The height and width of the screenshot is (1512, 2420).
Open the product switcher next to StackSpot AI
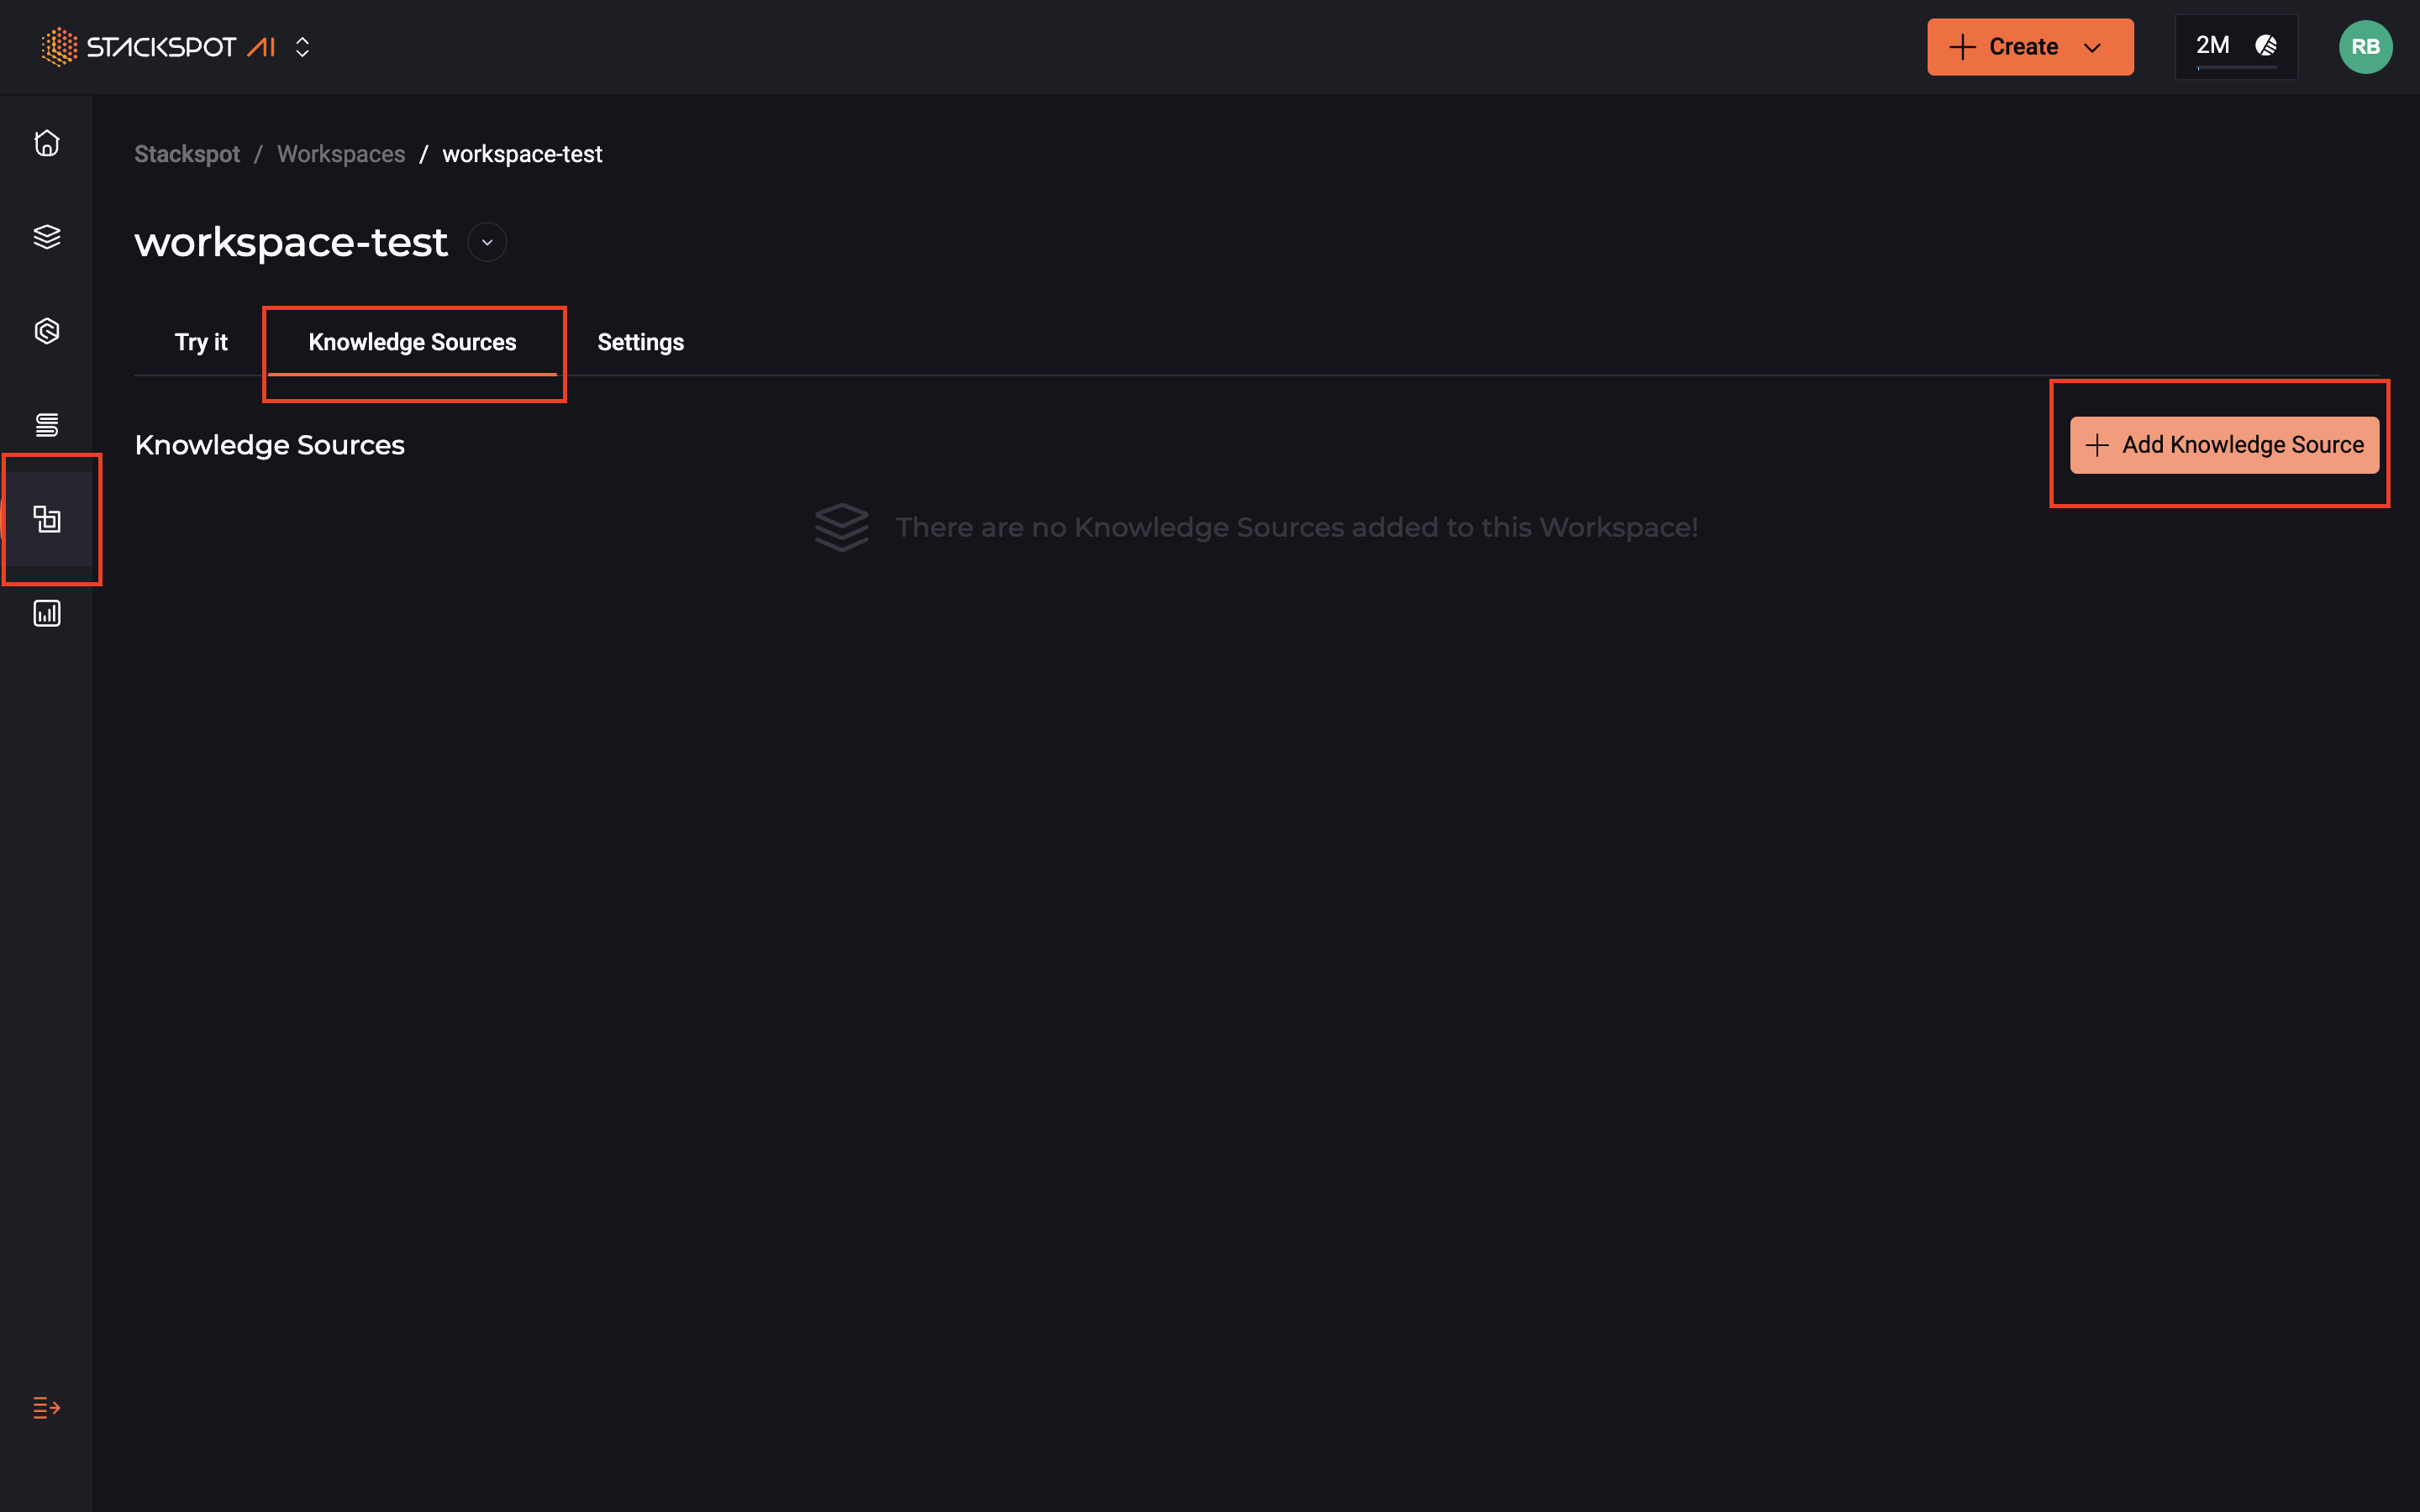click(301, 46)
